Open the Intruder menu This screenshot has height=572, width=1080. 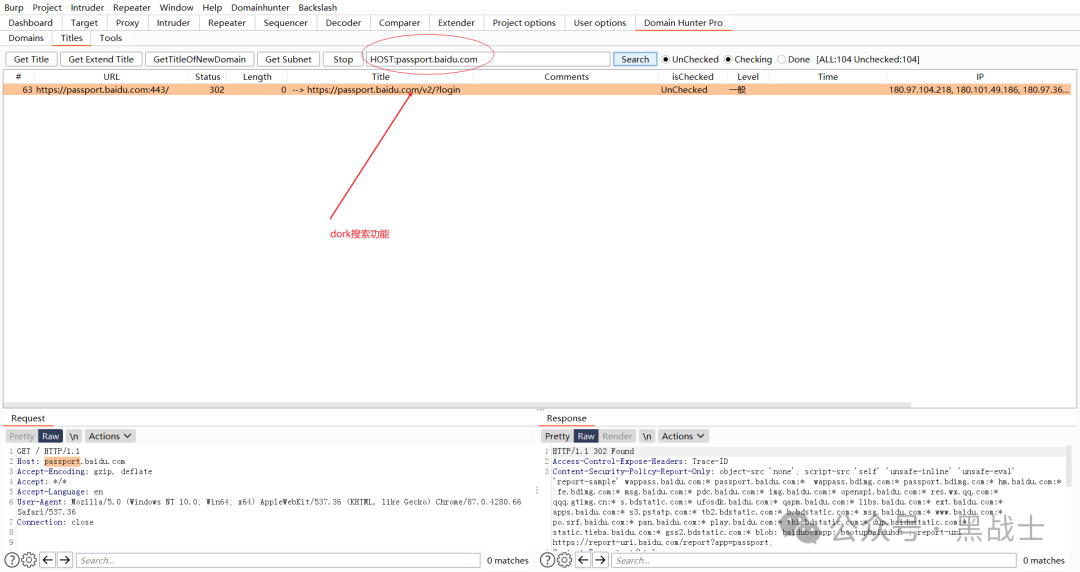coord(87,8)
